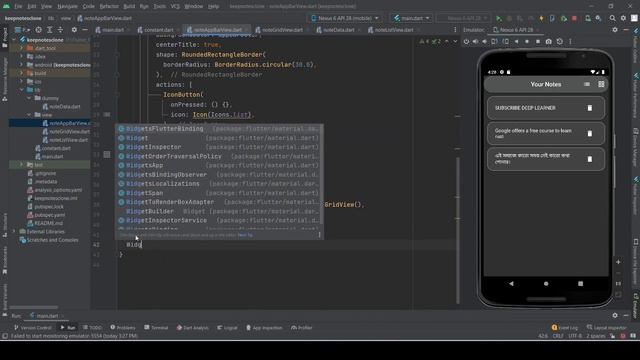Image resolution: width=640 pixels, height=360 pixels.
Task: Rotate emulator right icon
Action: tap(505, 42)
